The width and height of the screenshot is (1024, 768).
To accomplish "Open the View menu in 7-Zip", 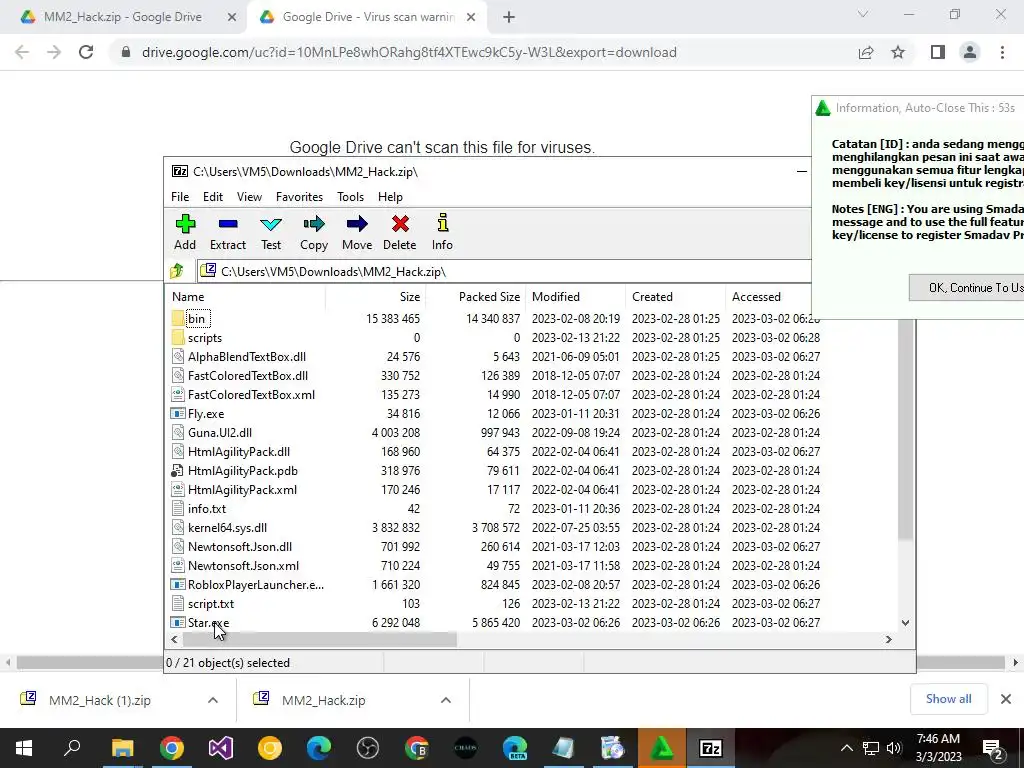I will pos(249,197).
